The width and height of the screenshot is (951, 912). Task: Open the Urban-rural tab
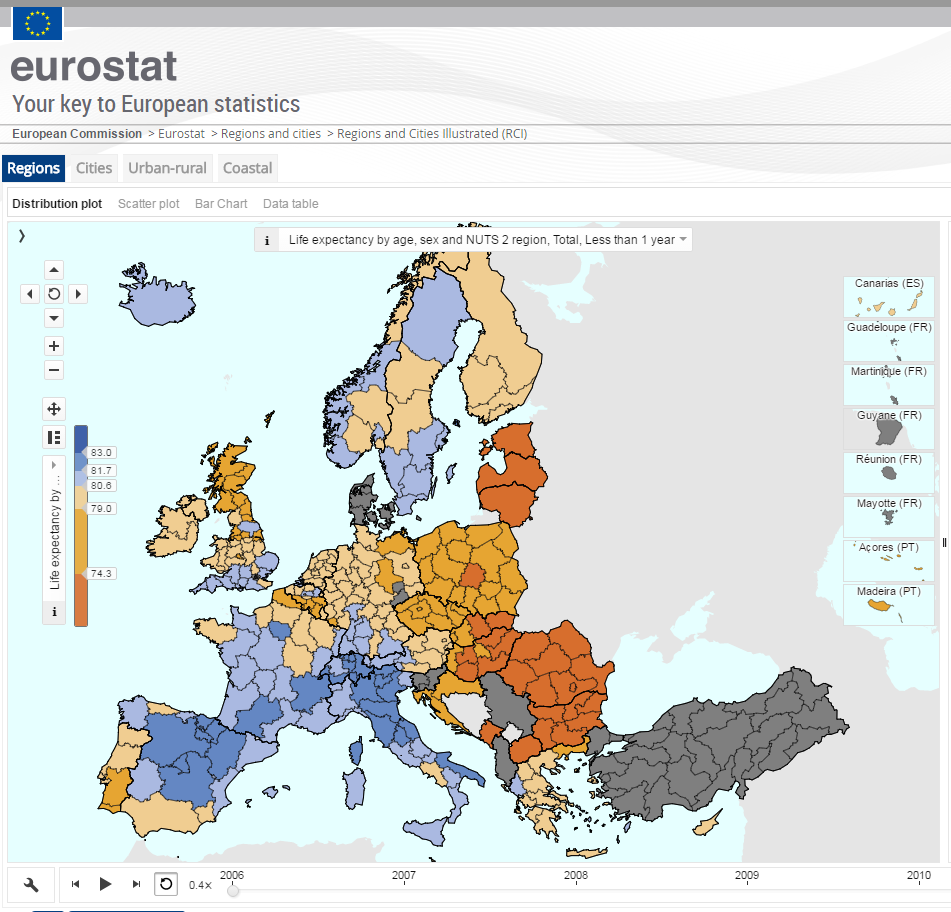pyautogui.click(x=167, y=168)
